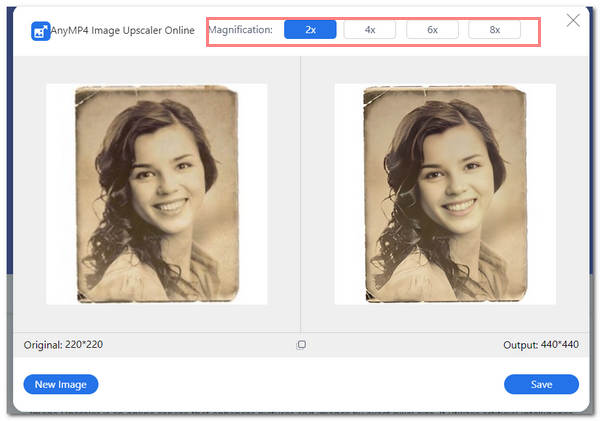The image size is (600, 421).
Task: Set magnification to 8x
Action: point(494,29)
